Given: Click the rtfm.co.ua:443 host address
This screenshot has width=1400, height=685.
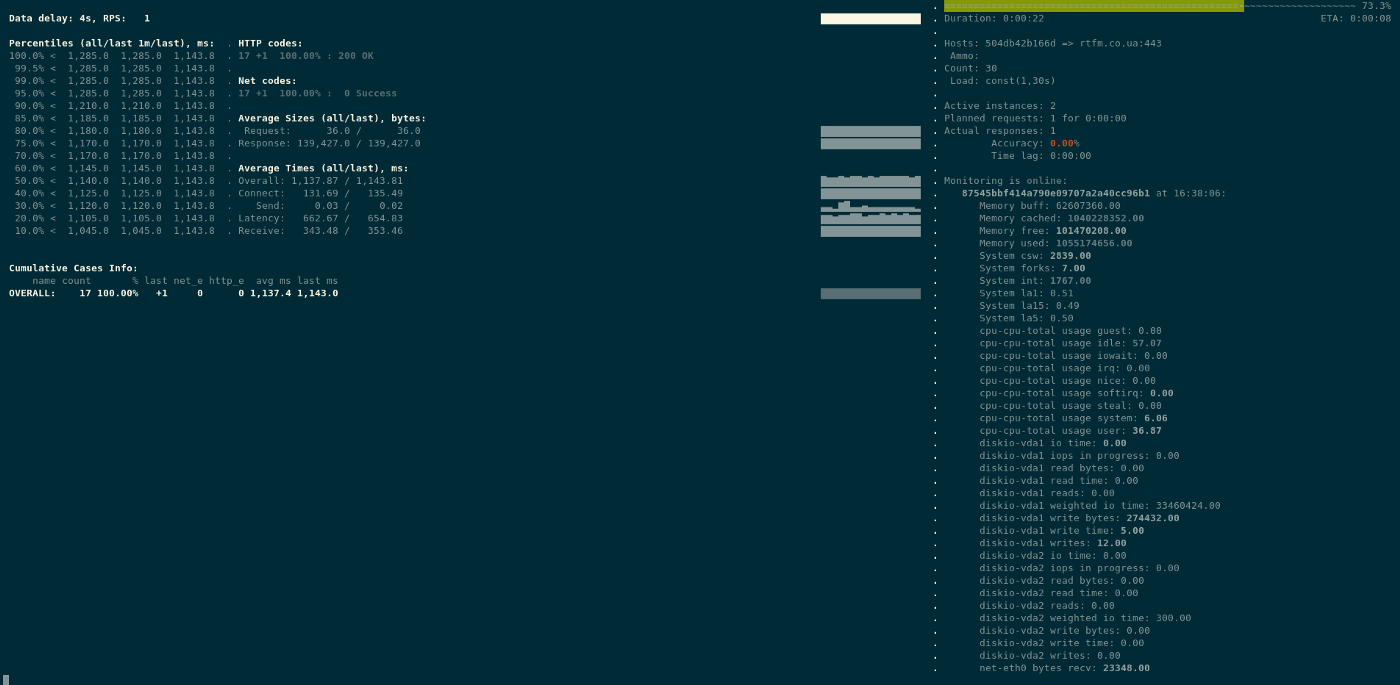Looking at the screenshot, I should [x=1120, y=43].
